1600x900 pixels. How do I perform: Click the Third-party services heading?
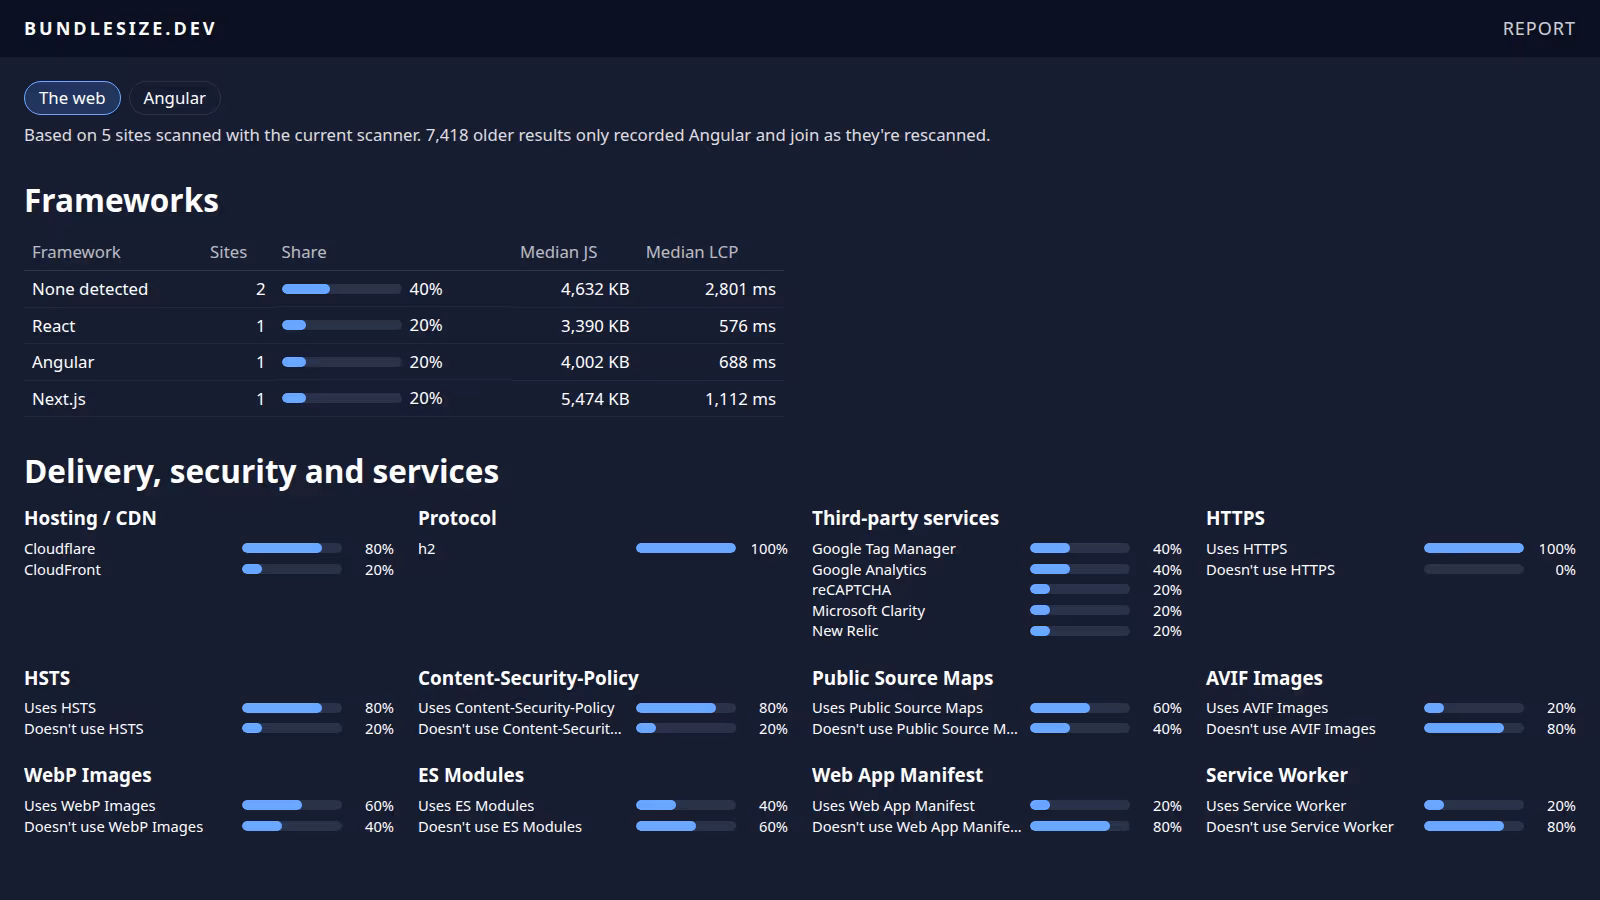click(x=905, y=518)
